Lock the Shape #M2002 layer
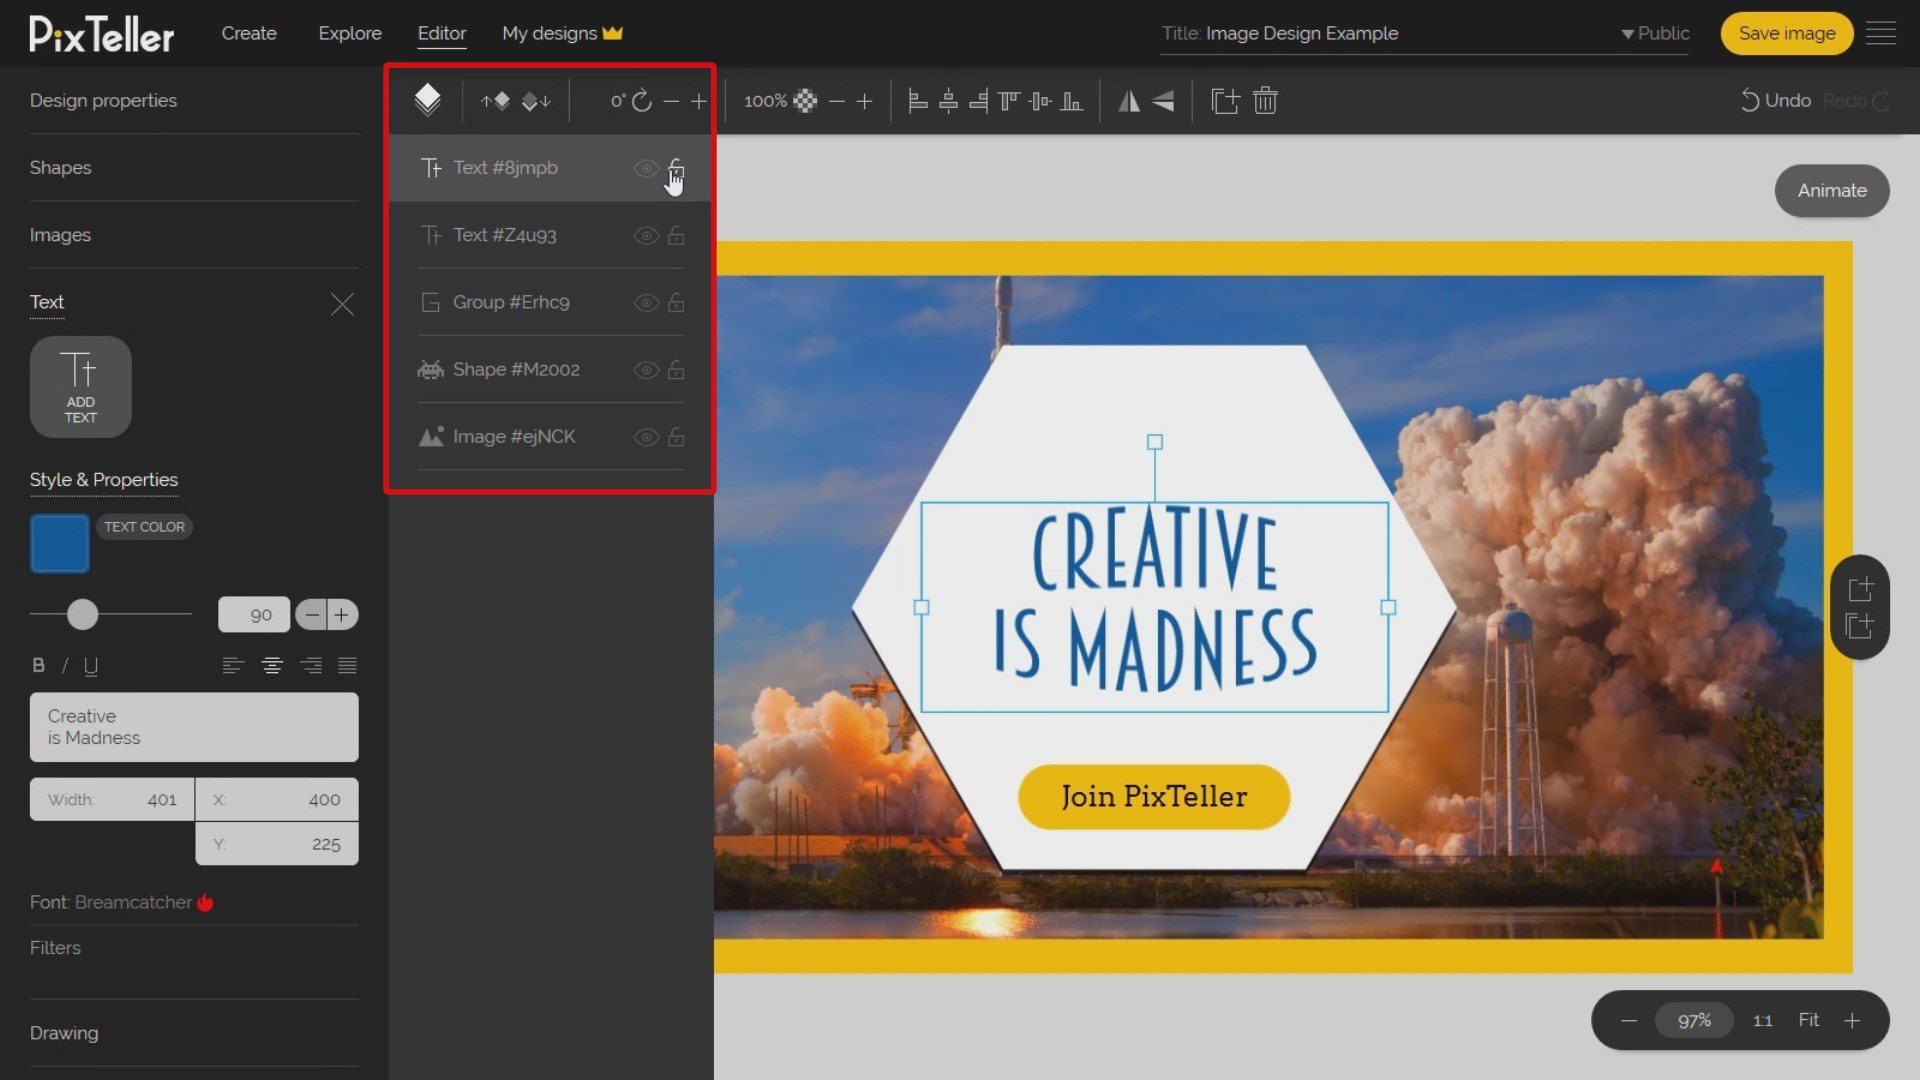The width and height of the screenshot is (1920, 1080). tap(677, 370)
